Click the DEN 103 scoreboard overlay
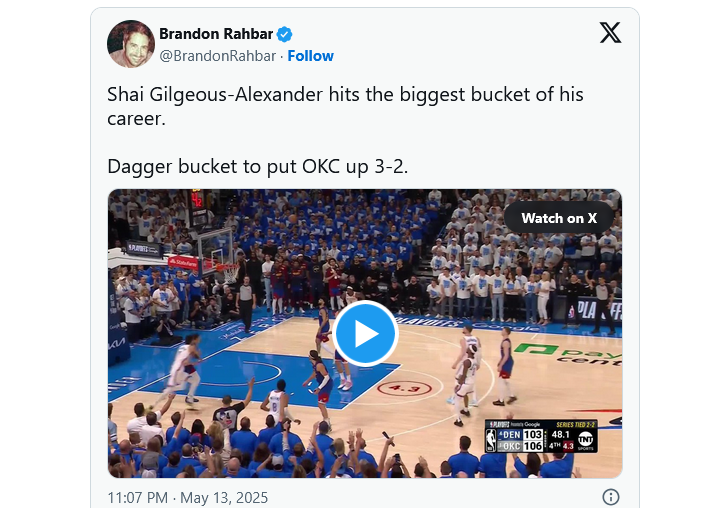The width and height of the screenshot is (713, 508). [x=520, y=434]
